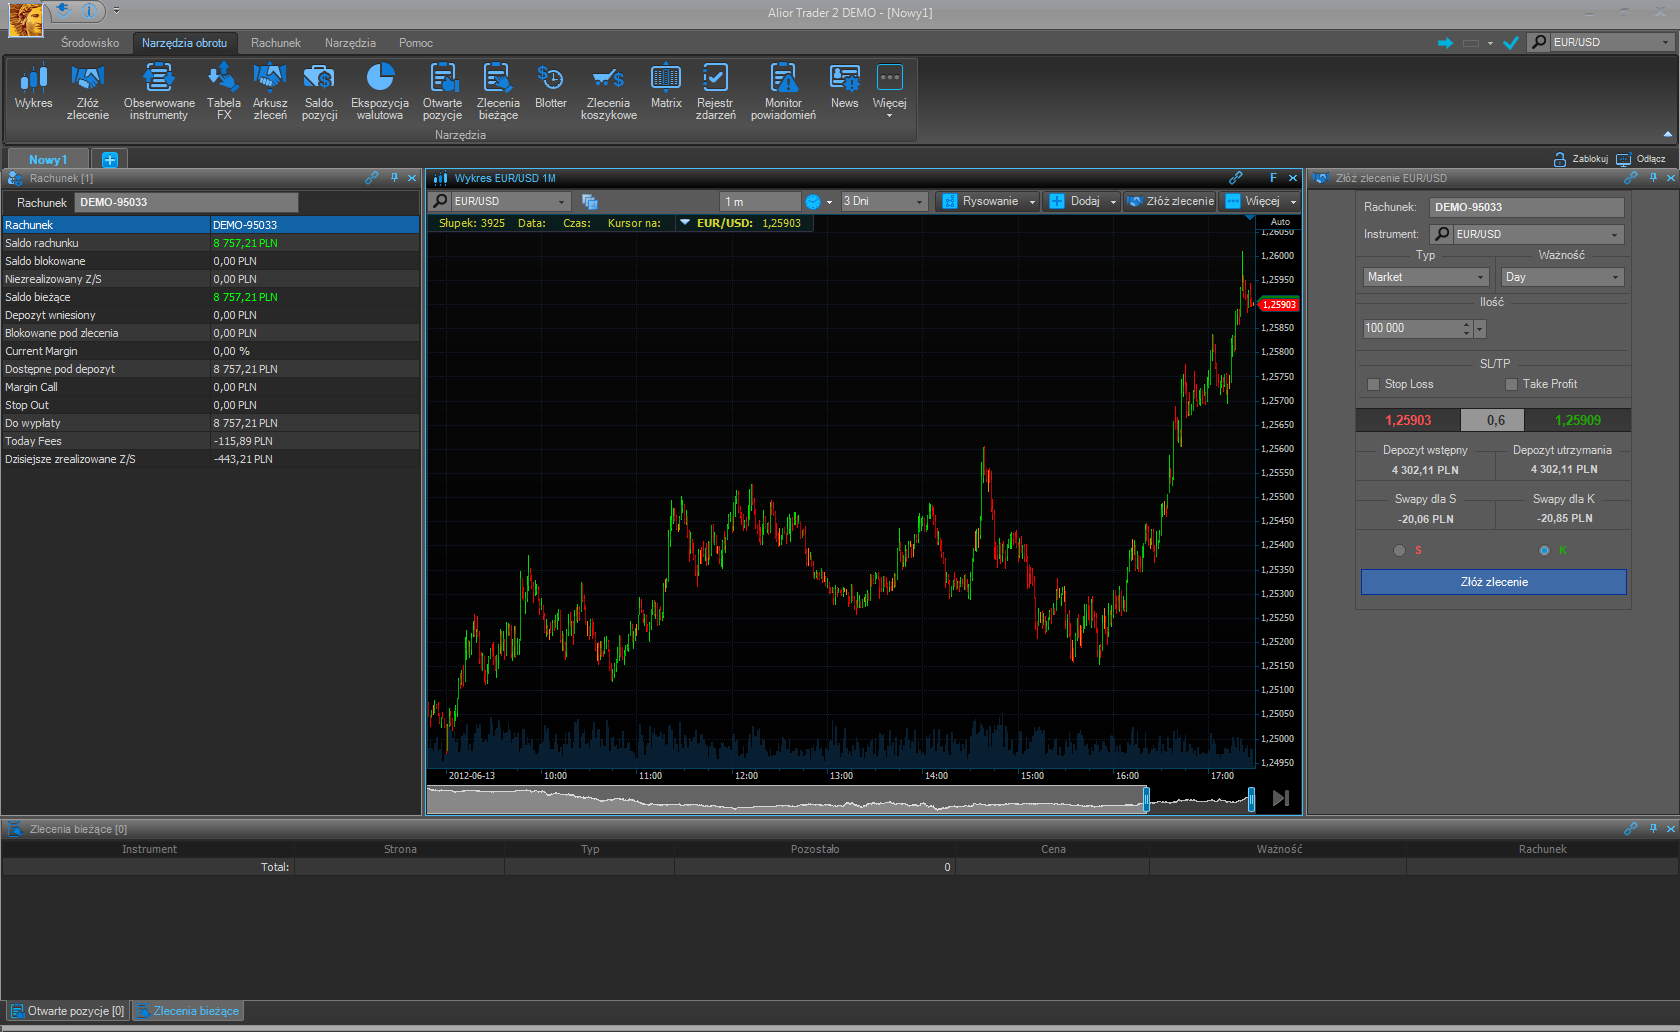Open the Matrix tool

click(666, 87)
